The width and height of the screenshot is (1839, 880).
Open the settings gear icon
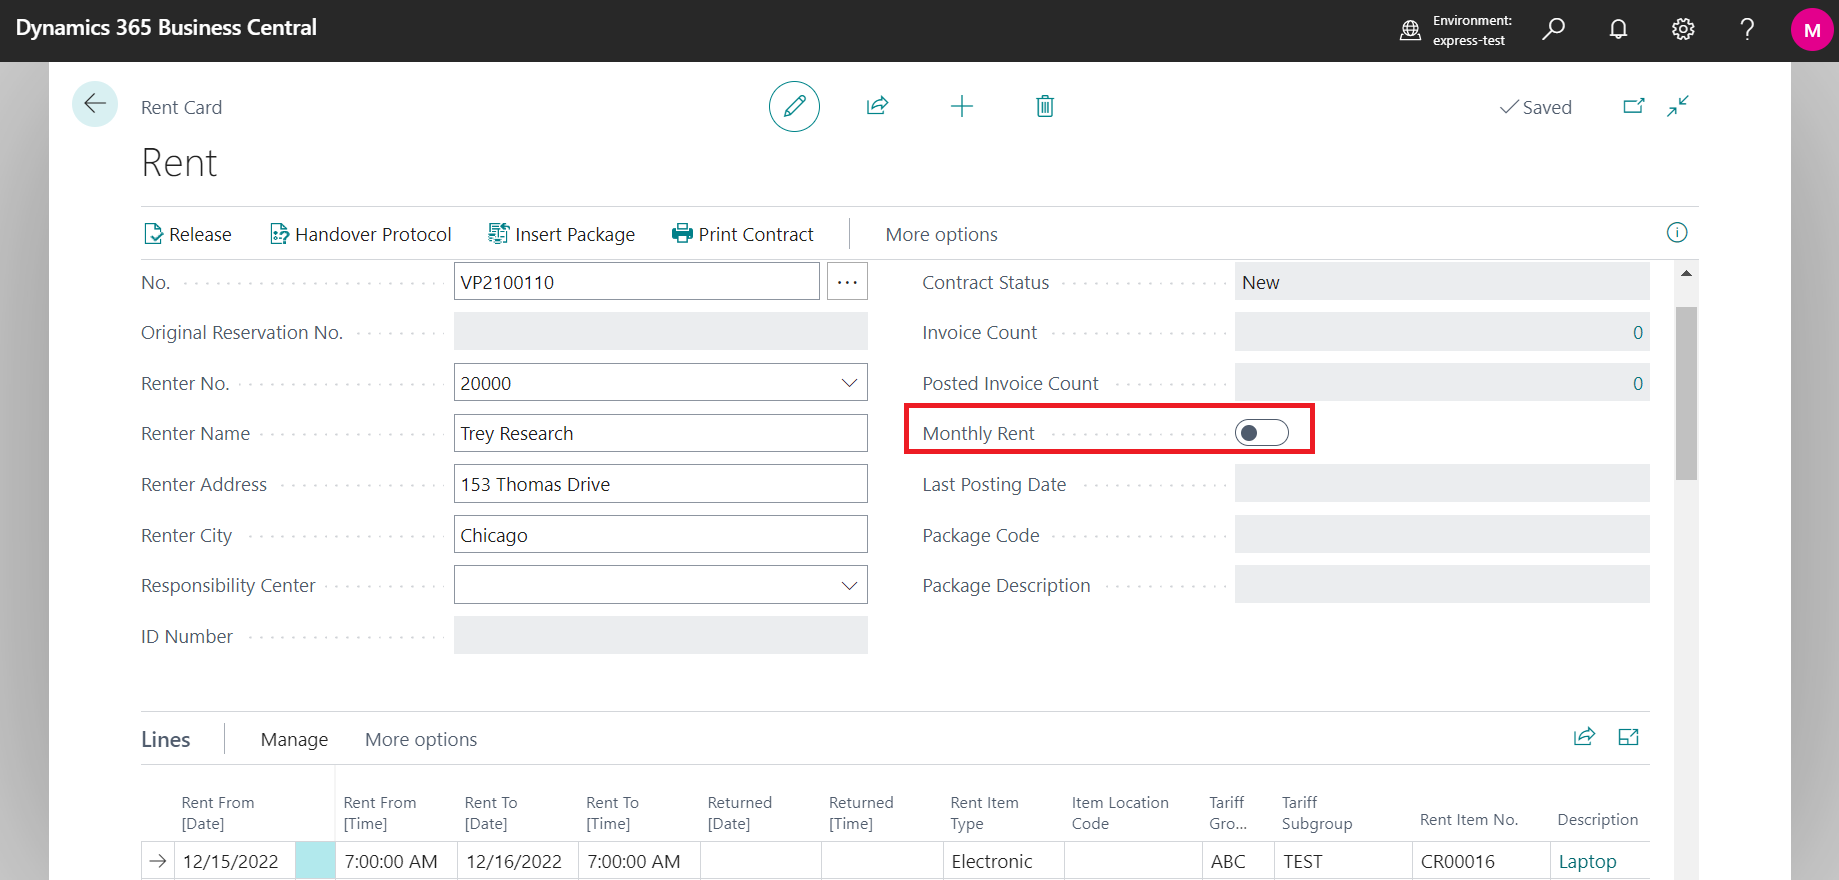pyautogui.click(x=1682, y=29)
